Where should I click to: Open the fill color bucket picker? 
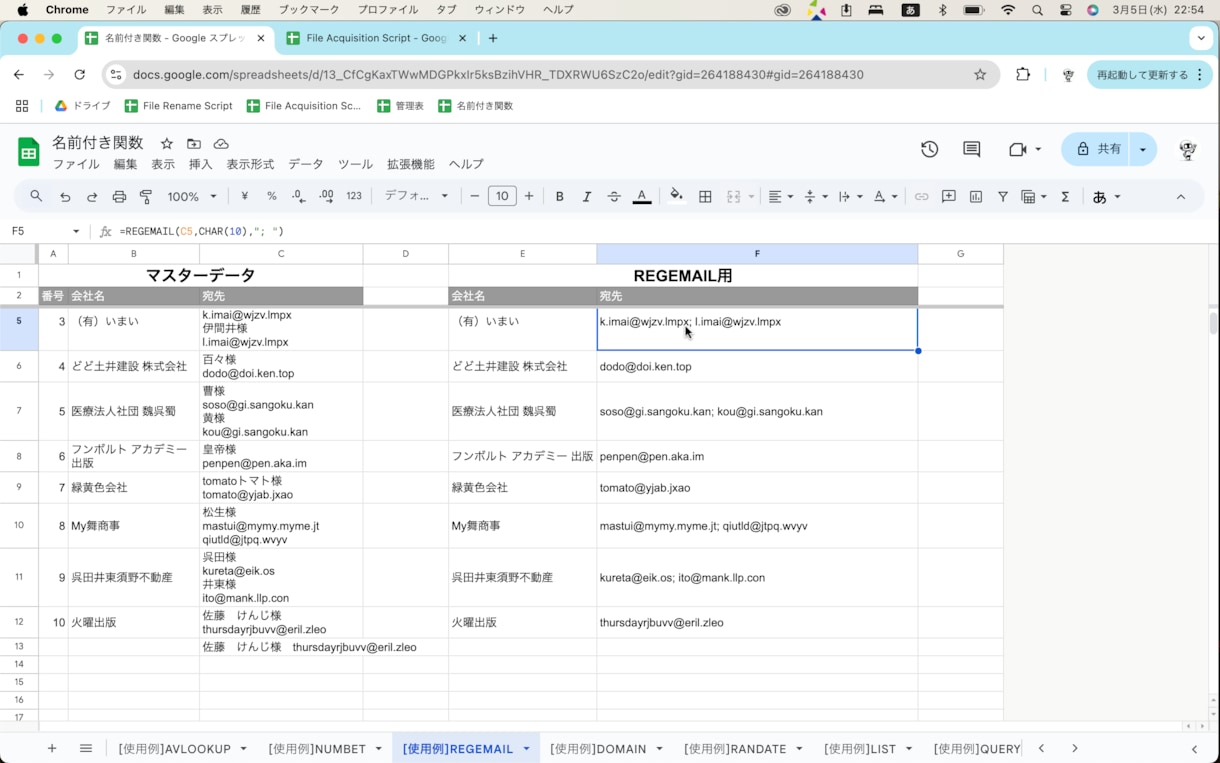click(x=677, y=197)
